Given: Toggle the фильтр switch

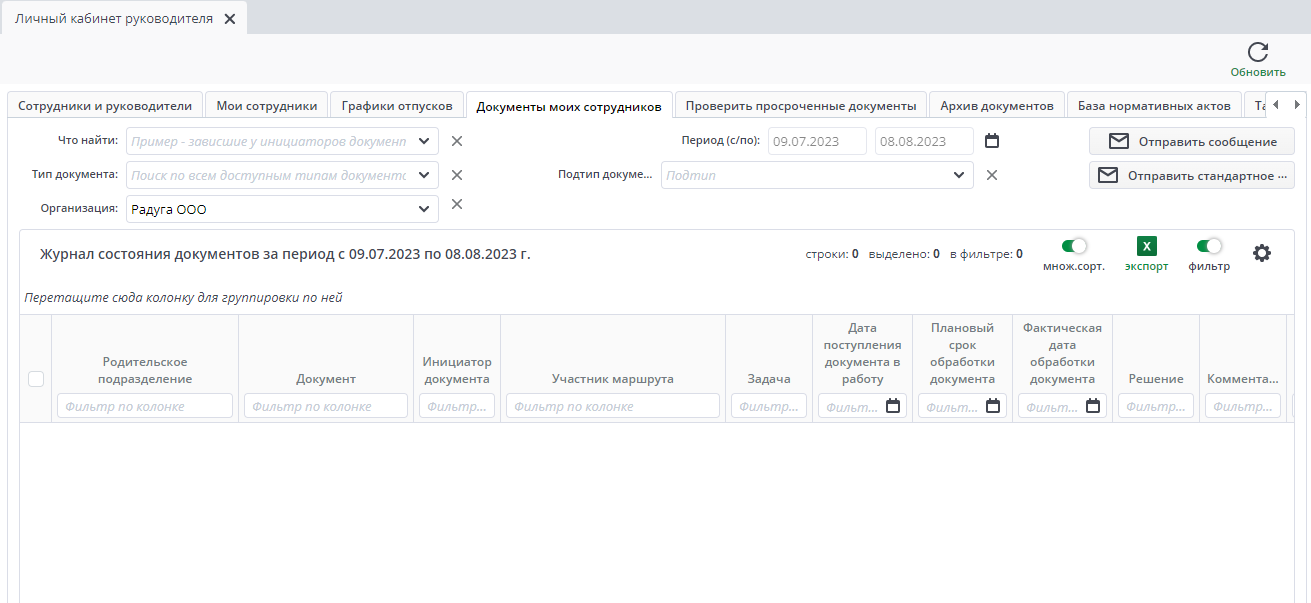Looking at the screenshot, I should 1209,246.
